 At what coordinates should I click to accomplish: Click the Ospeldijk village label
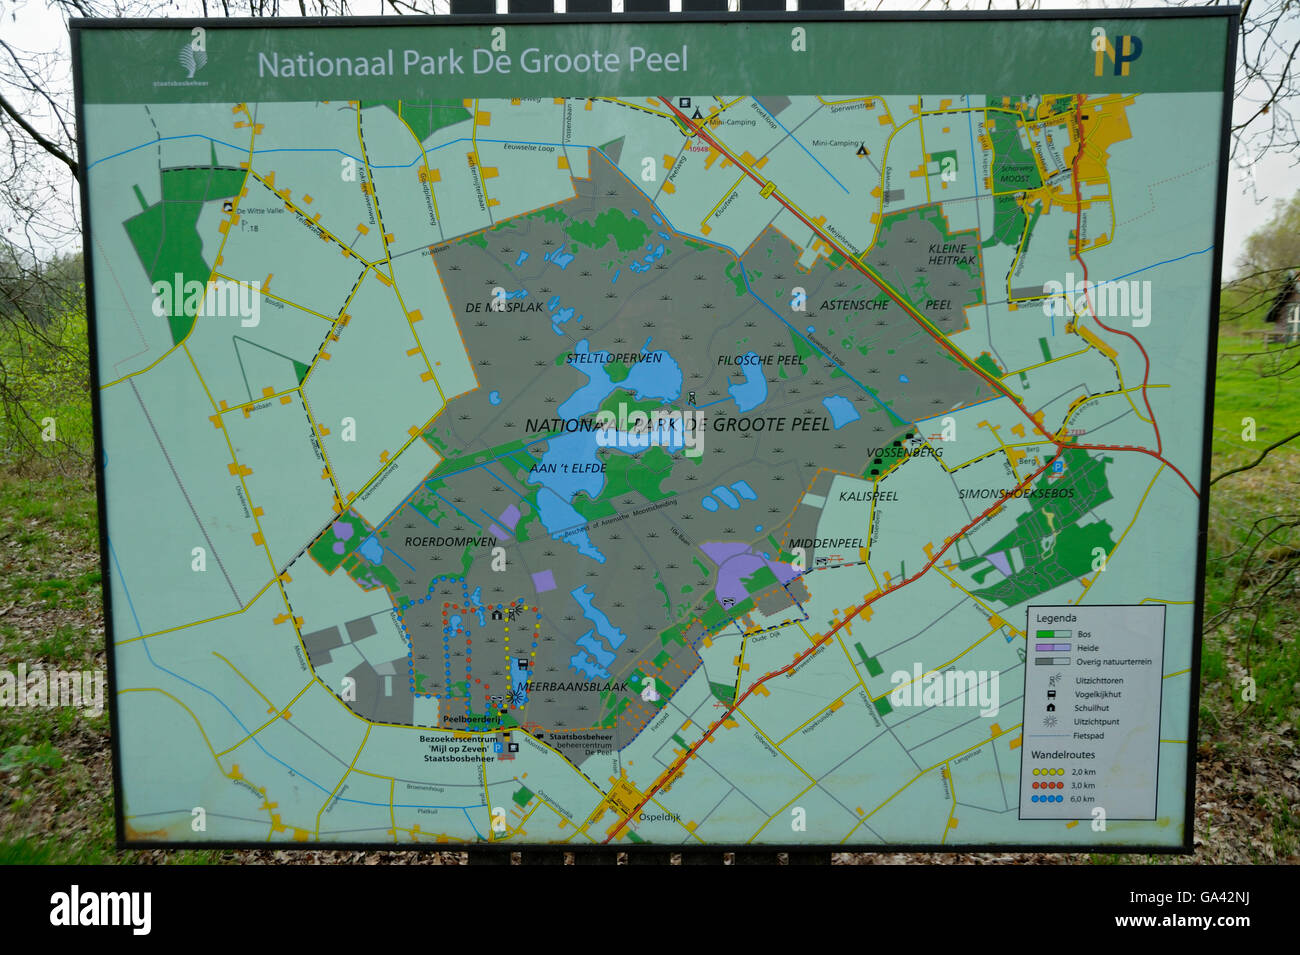[x=658, y=817]
